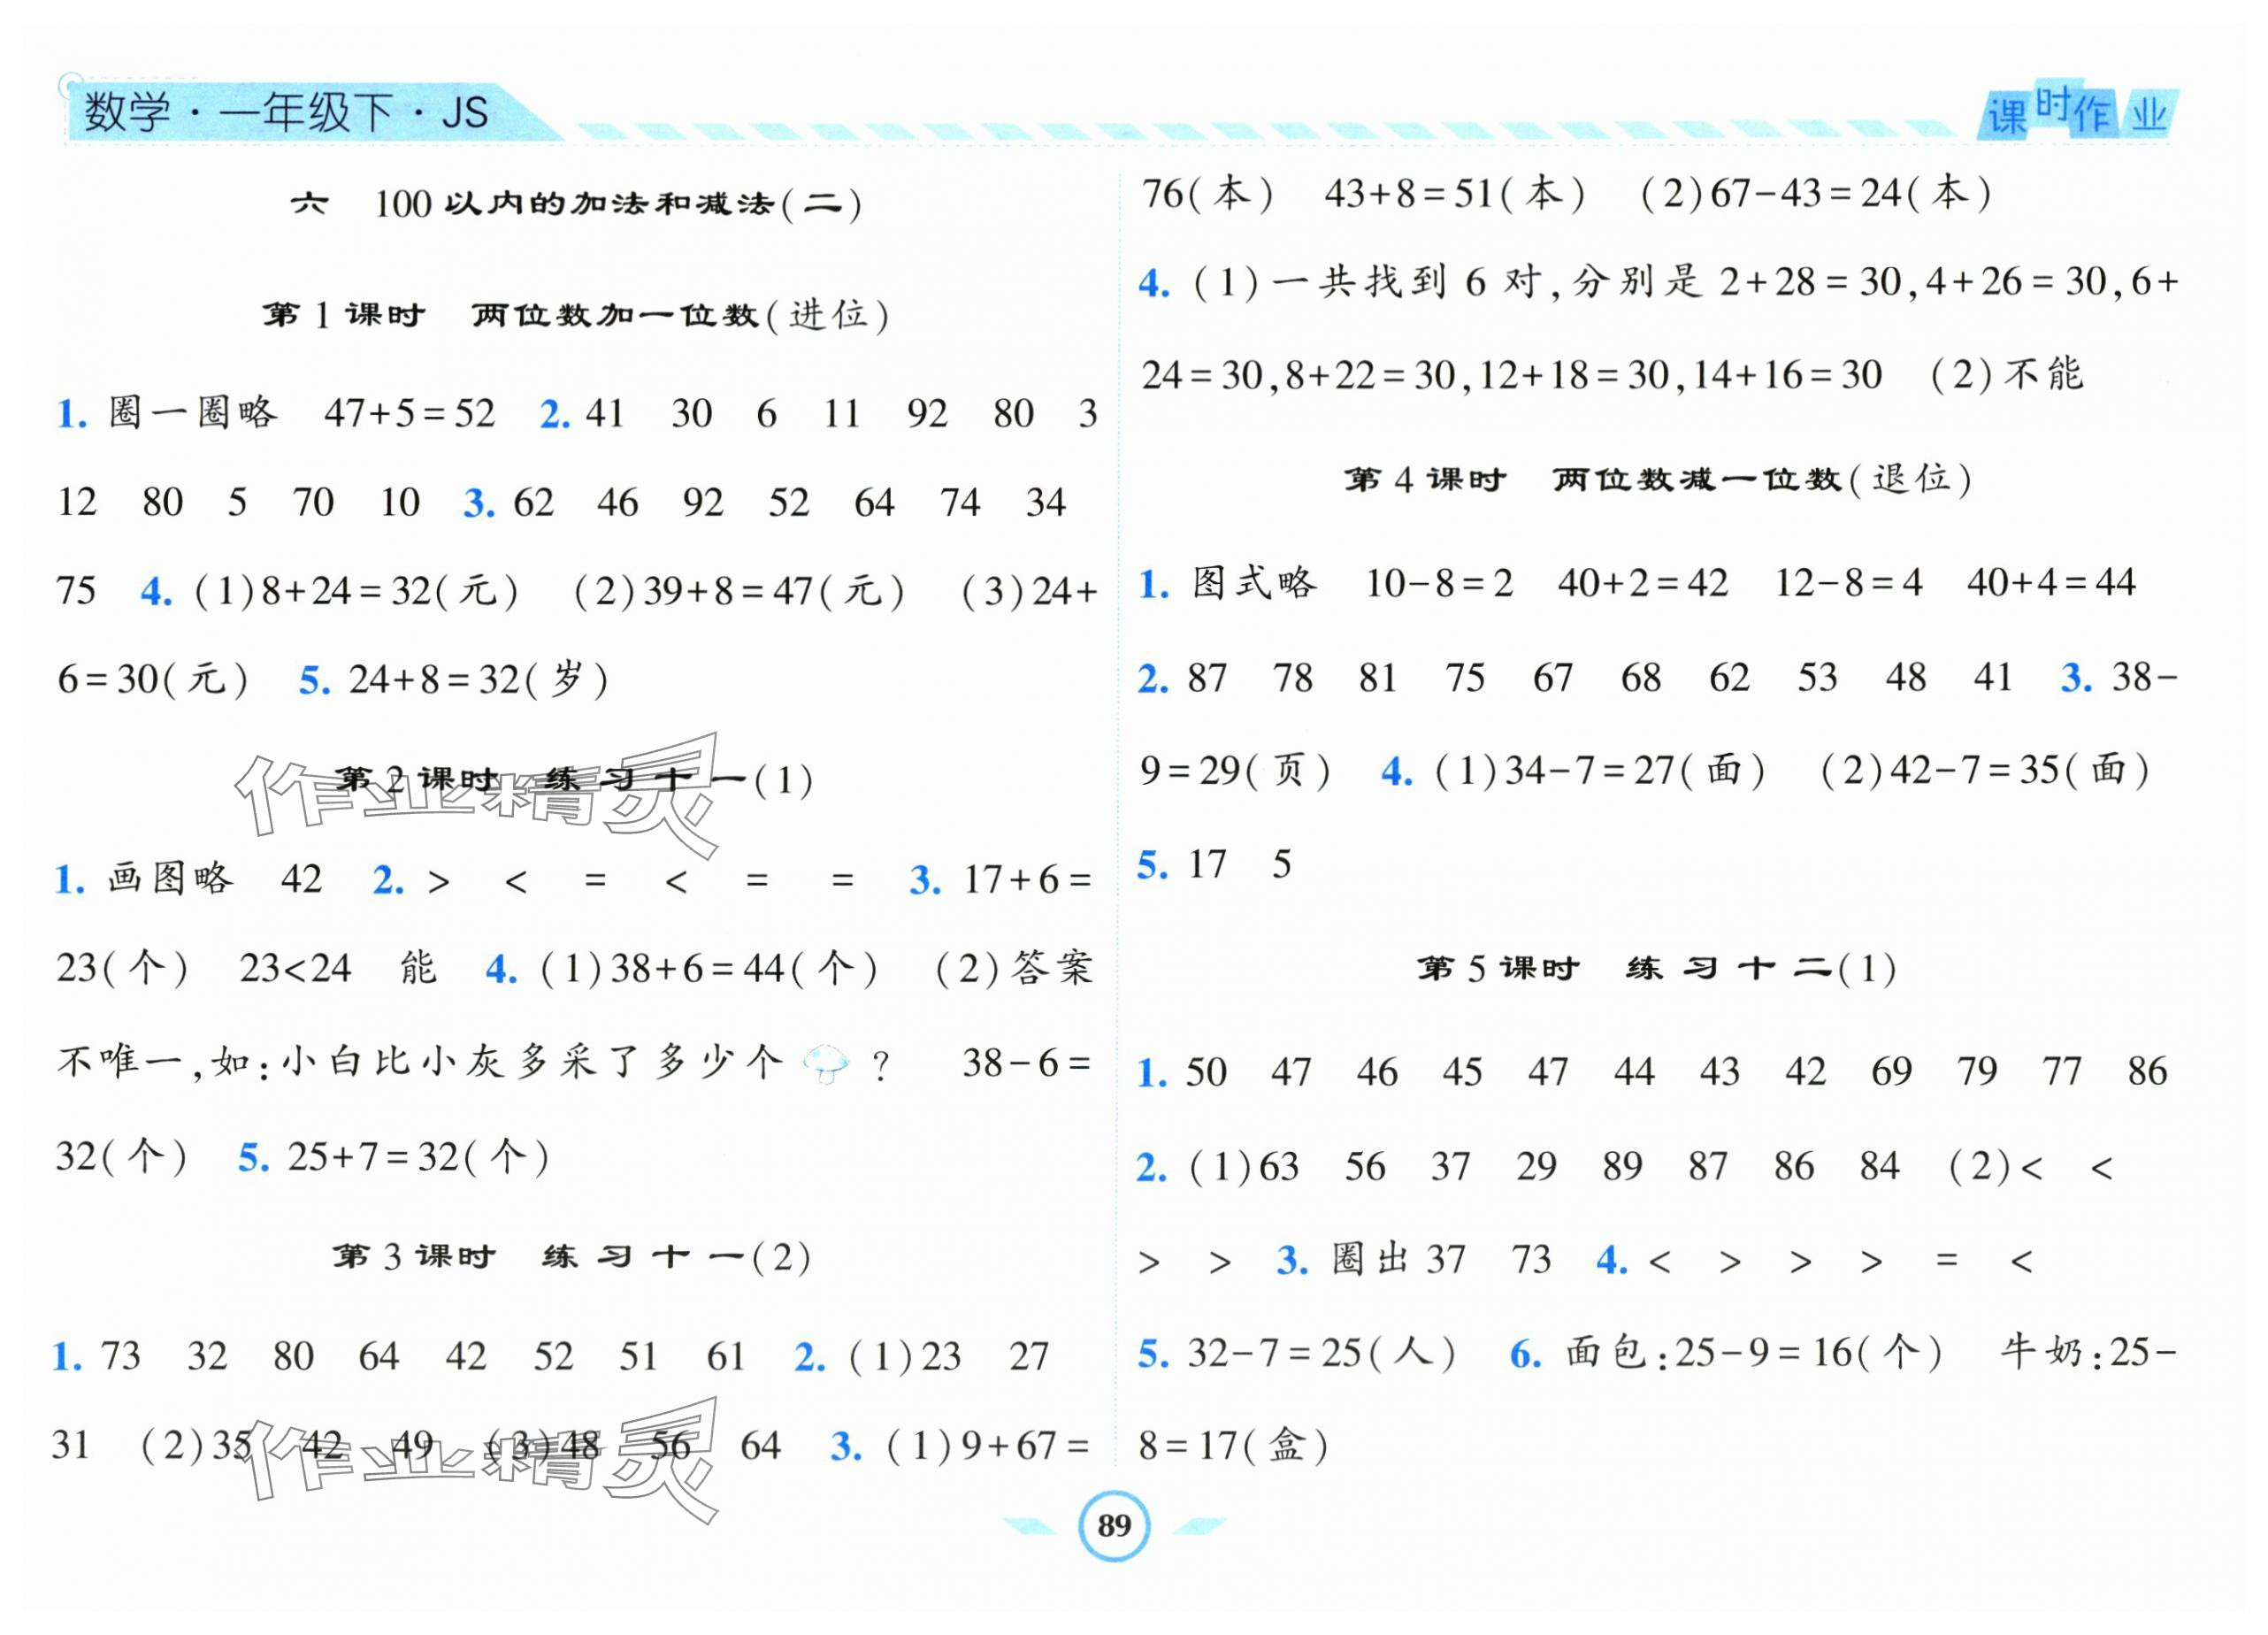Image resolution: width=2268 pixels, height=1635 pixels.
Task: Click heading 第1课时 两位数加一位数(进位)
Action: 576,315
